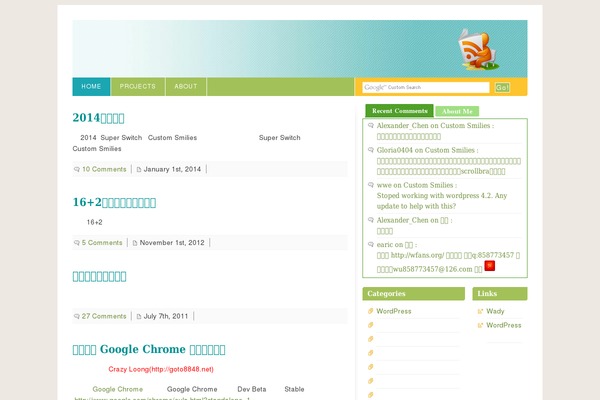The width and height of the screenshot is (600, 400).
Task: Click comment bubble icon beside 10 Comments
Action: [x=77, y=169]
